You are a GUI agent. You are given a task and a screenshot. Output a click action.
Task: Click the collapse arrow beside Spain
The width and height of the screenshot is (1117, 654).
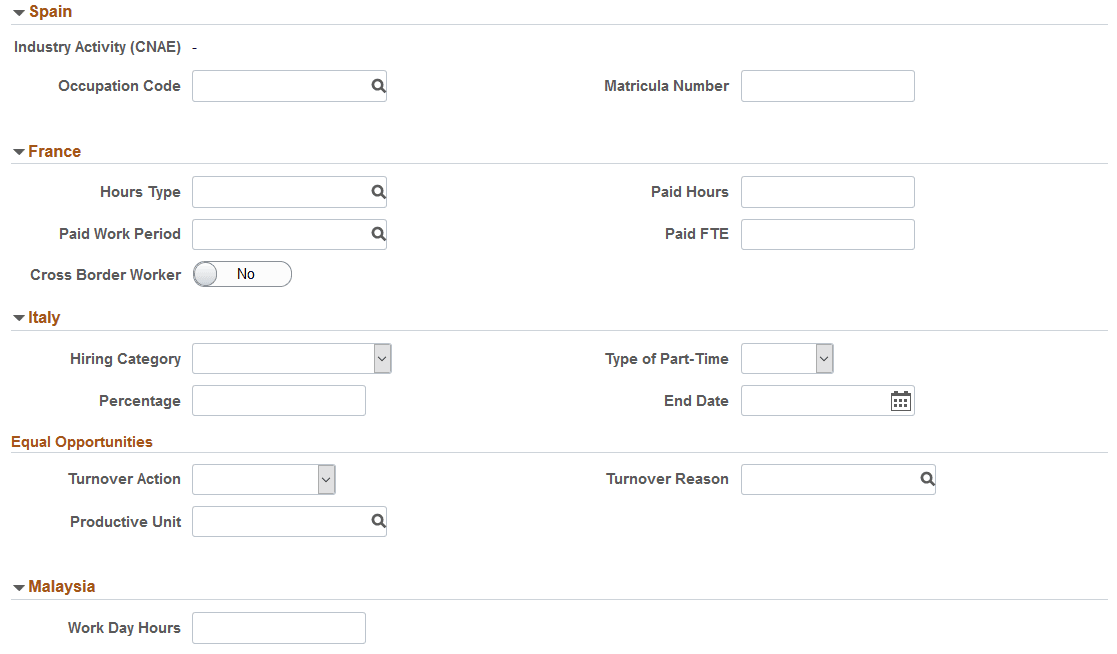(x=18, y=11)
